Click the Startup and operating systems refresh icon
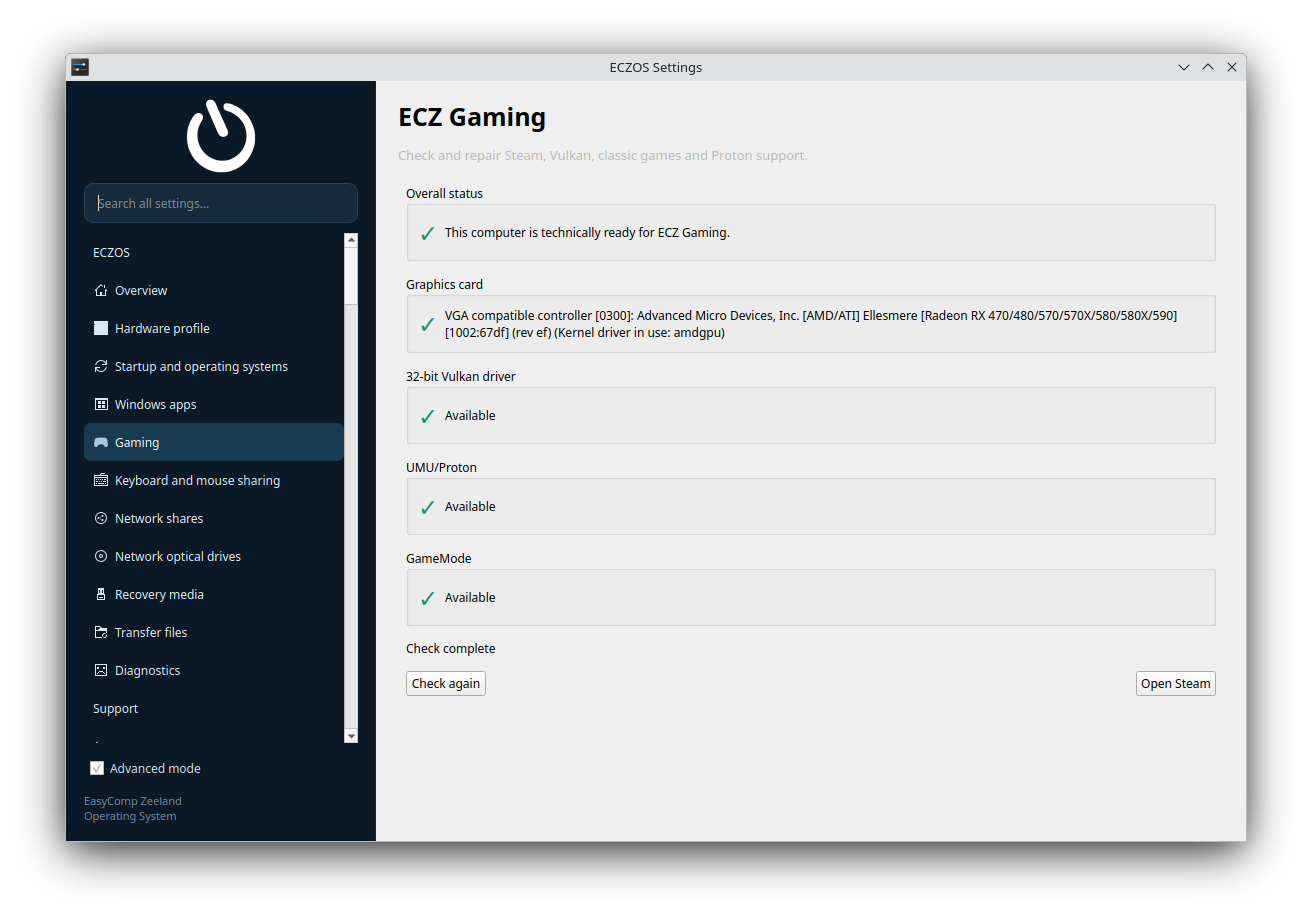This screenshot has height=919, width=1312. tap(100, 367)
